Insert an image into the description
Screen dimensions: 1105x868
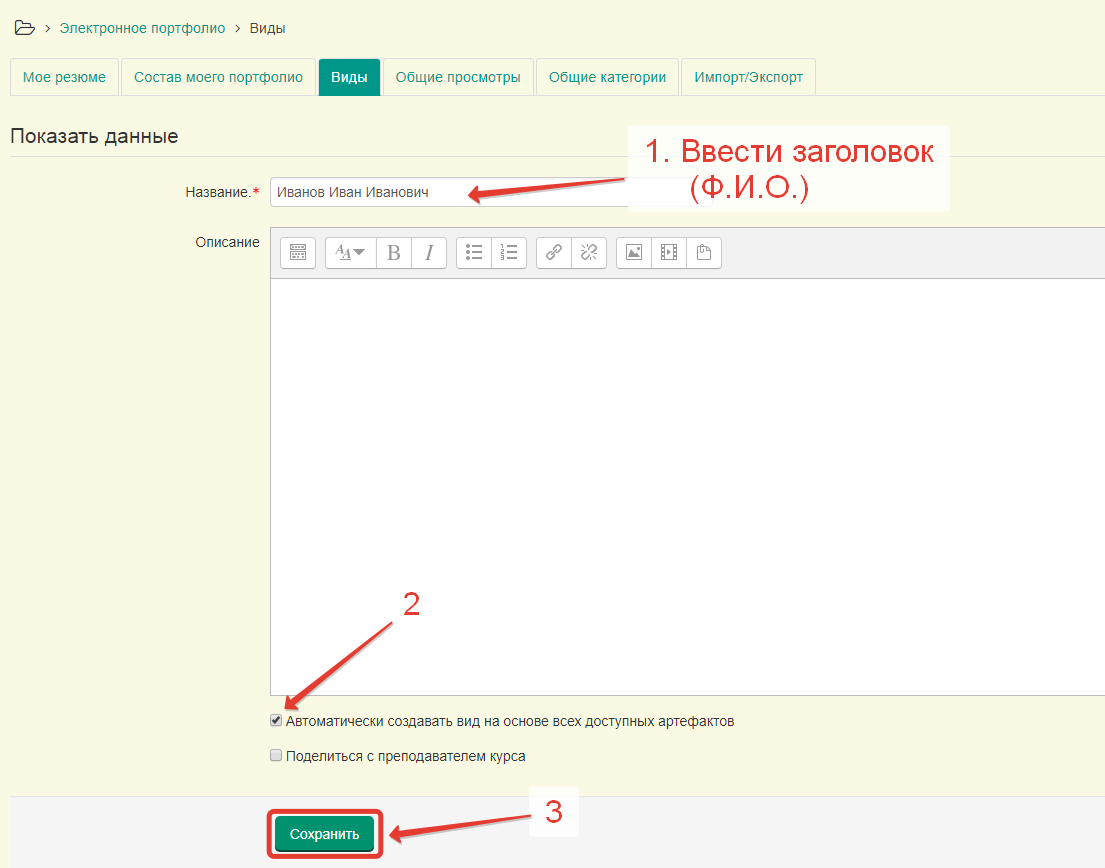(x=633, y=253)
